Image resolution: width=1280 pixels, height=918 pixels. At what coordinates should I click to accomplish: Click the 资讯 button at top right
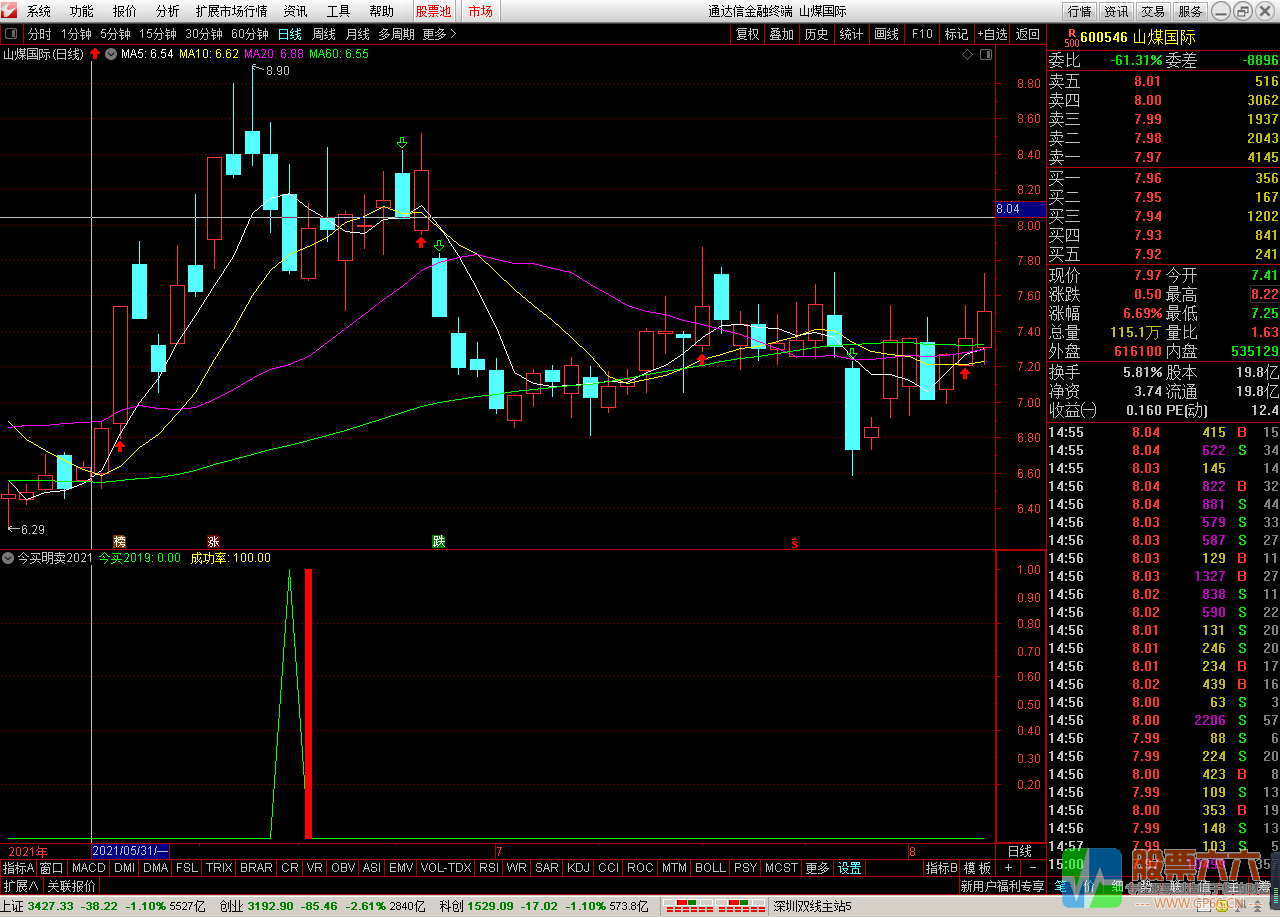point(1116,11)
